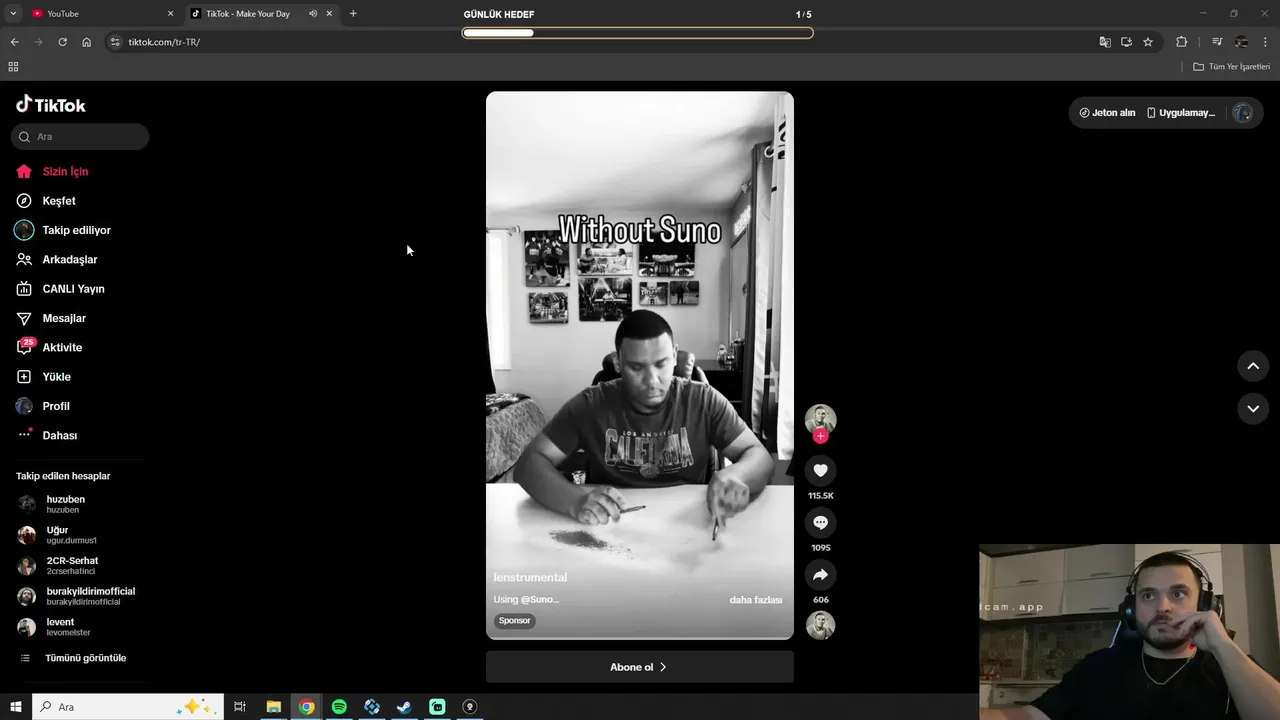Open the sound disc below the share count
This screenshot has width=1280, height=720.
[x=820, y=626]
